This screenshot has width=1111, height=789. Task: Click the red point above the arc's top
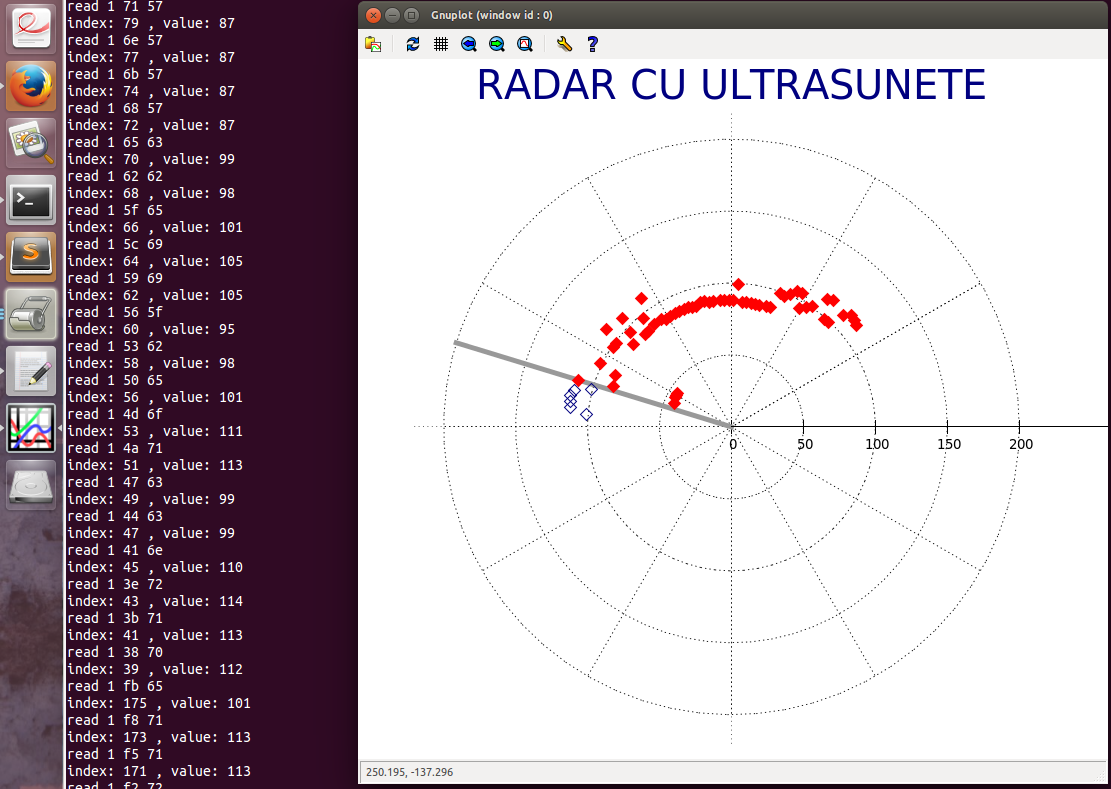point(738,284)
